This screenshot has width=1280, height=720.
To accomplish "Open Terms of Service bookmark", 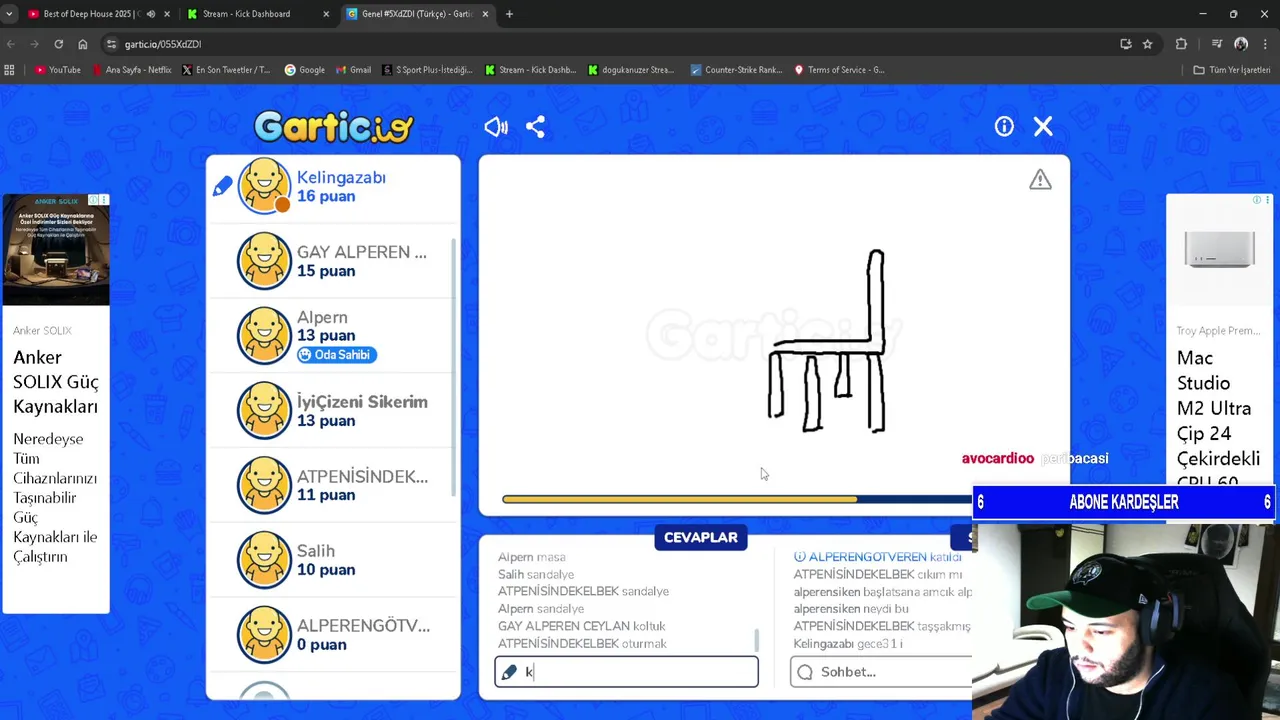I will (x=839, y=70).
